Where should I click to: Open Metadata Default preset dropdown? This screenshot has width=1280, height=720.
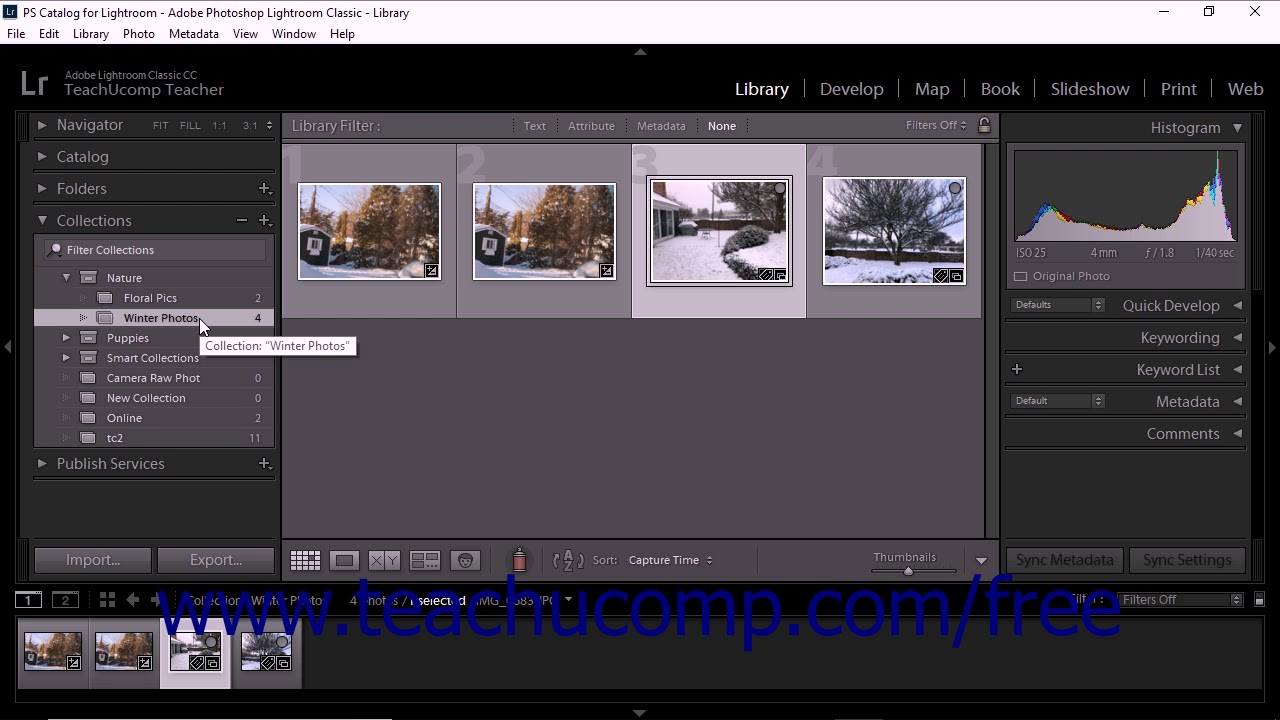1058,401
